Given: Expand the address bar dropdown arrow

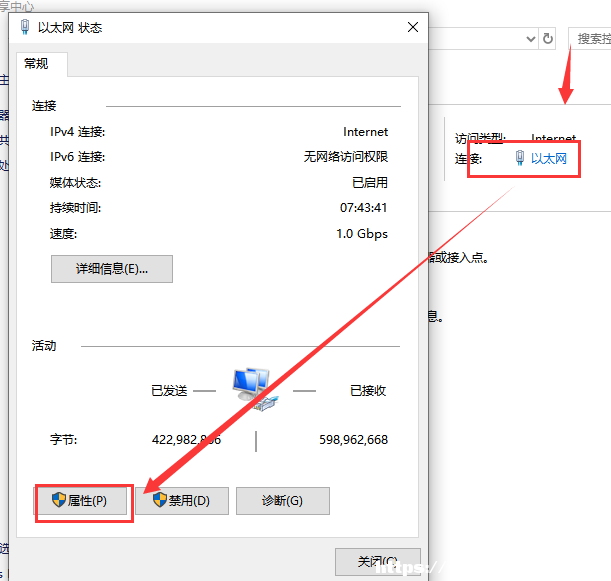Looking at the screenshot, I should pyautogui.click(x=530, y=39).
